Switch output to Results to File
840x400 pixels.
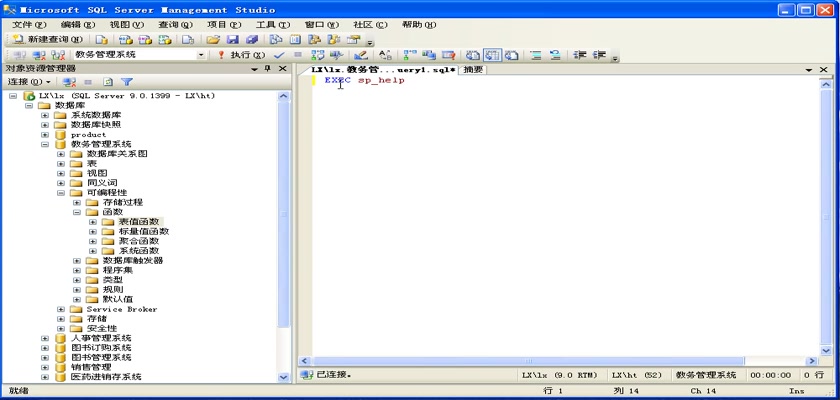[512, 55]
